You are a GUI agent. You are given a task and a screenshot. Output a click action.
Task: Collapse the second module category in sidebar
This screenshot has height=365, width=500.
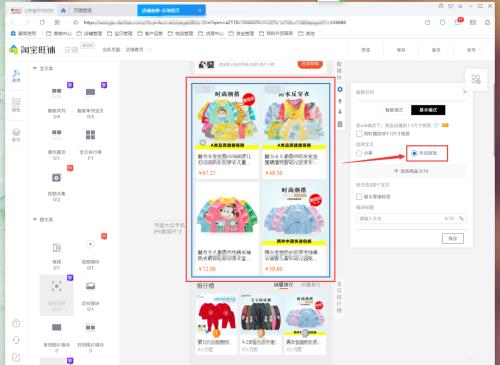(35, 220)
